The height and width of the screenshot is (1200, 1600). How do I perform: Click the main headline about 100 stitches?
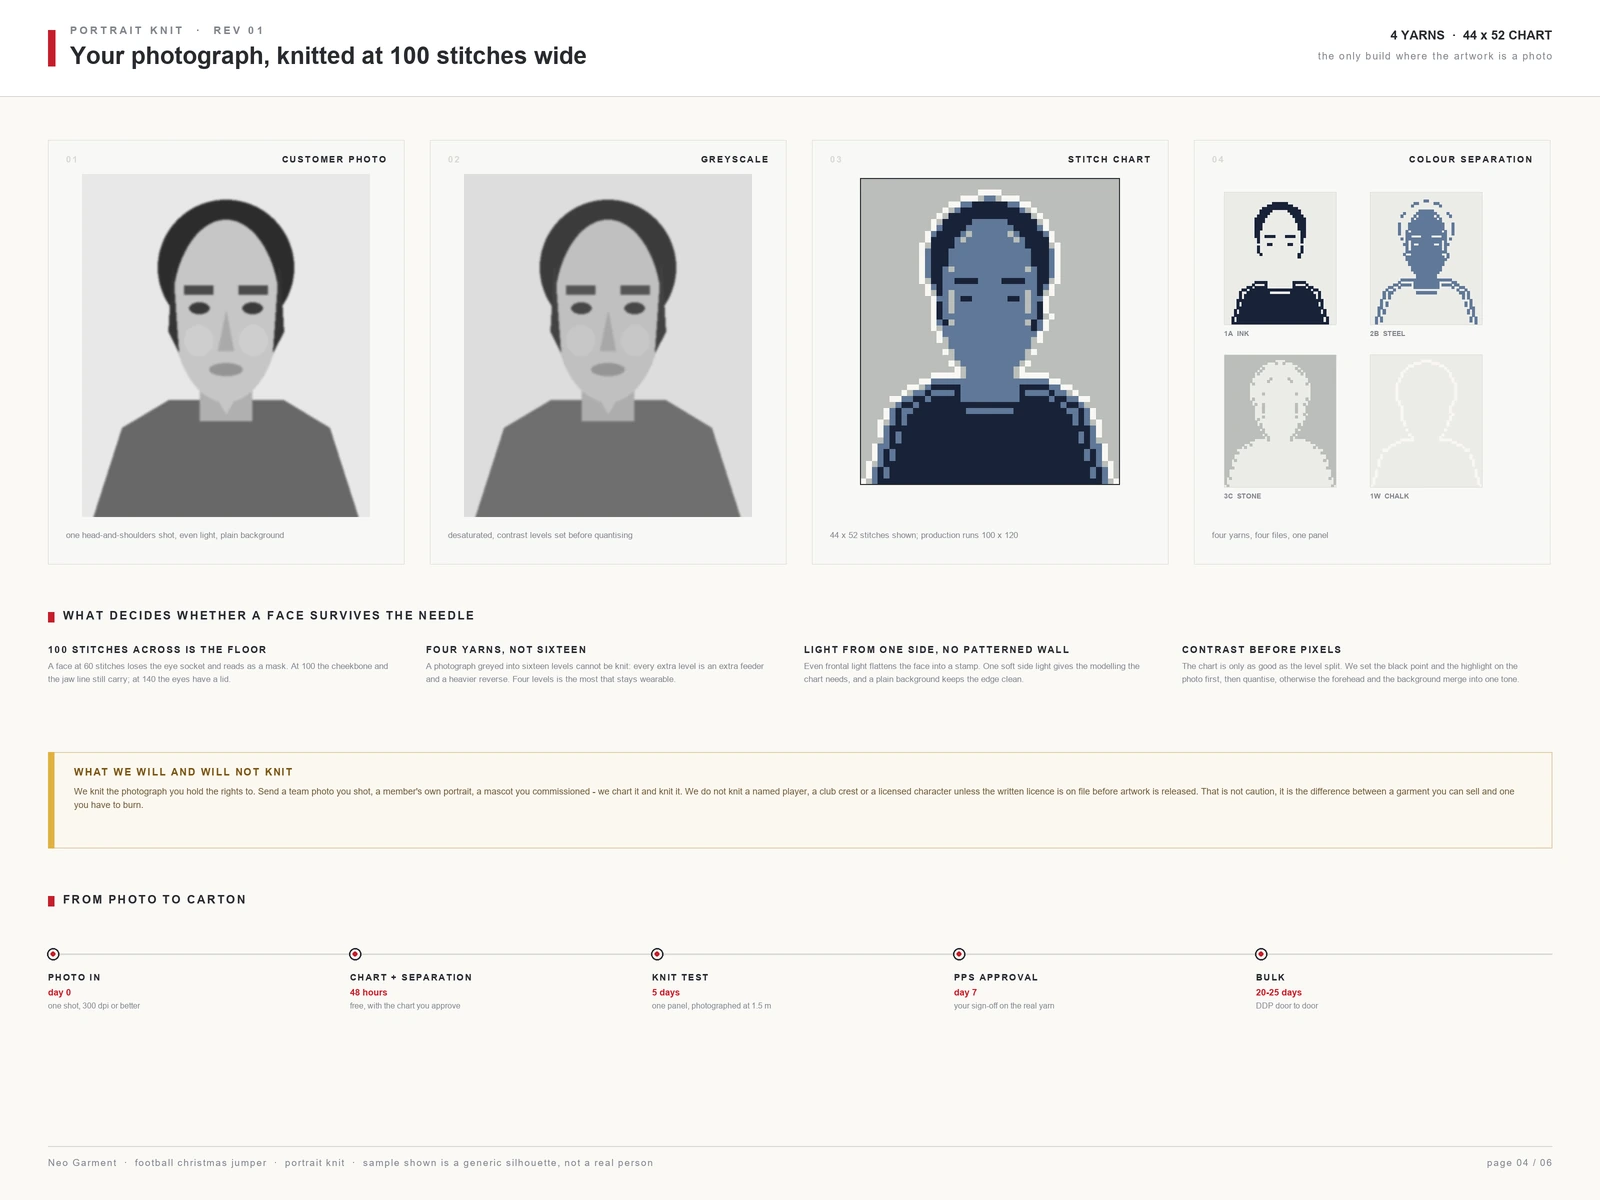click(x=328, y=56)
